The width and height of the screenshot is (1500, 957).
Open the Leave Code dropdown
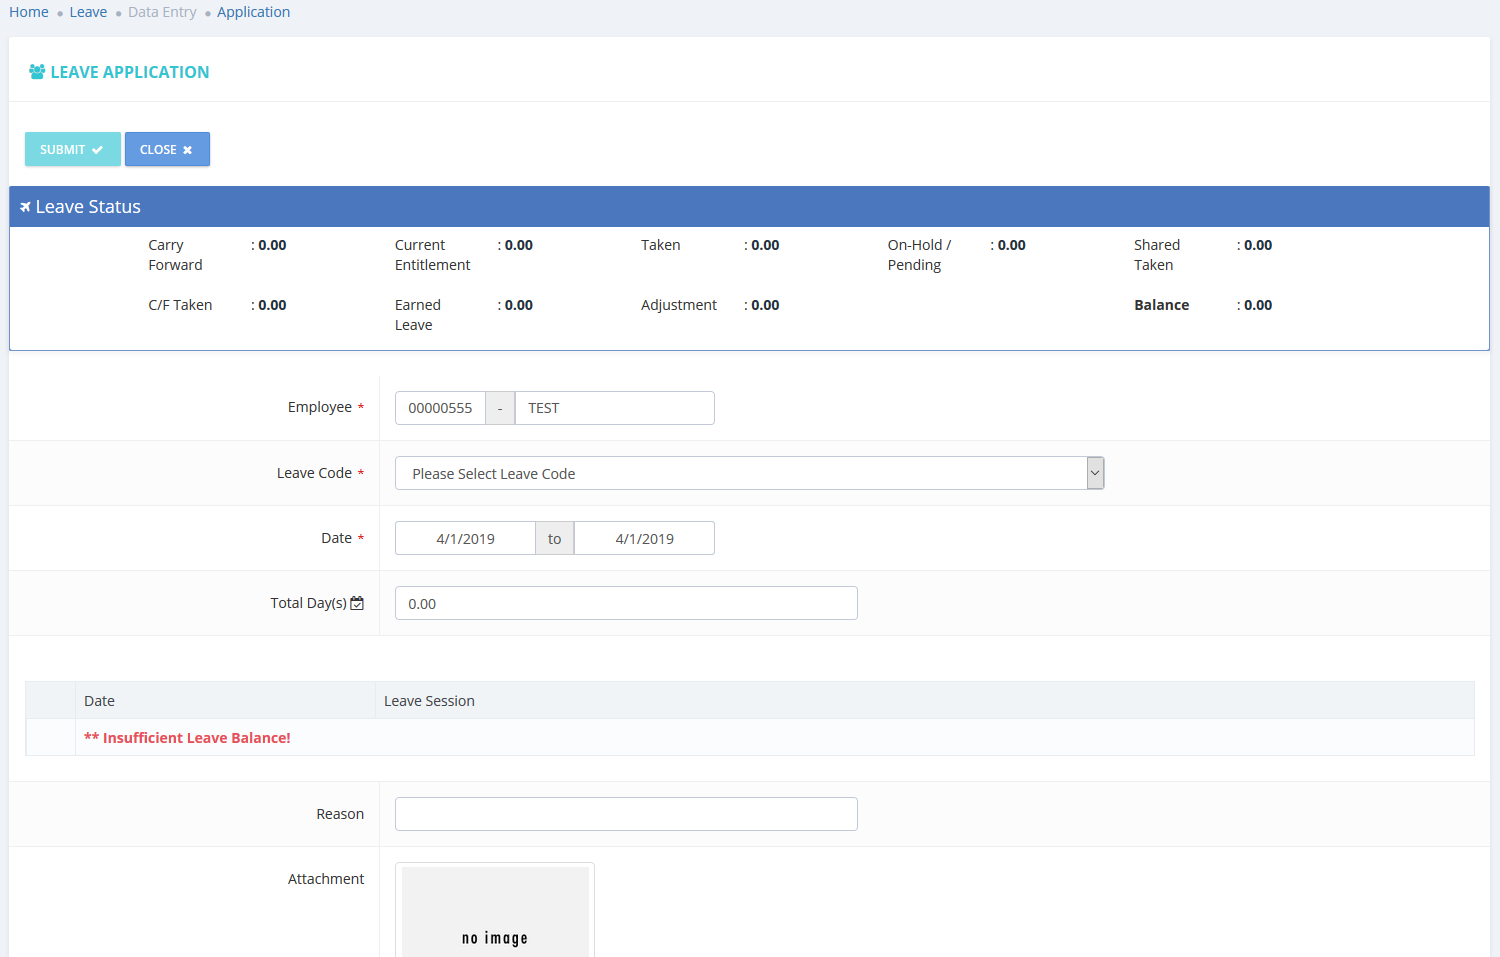coord(740,473)
